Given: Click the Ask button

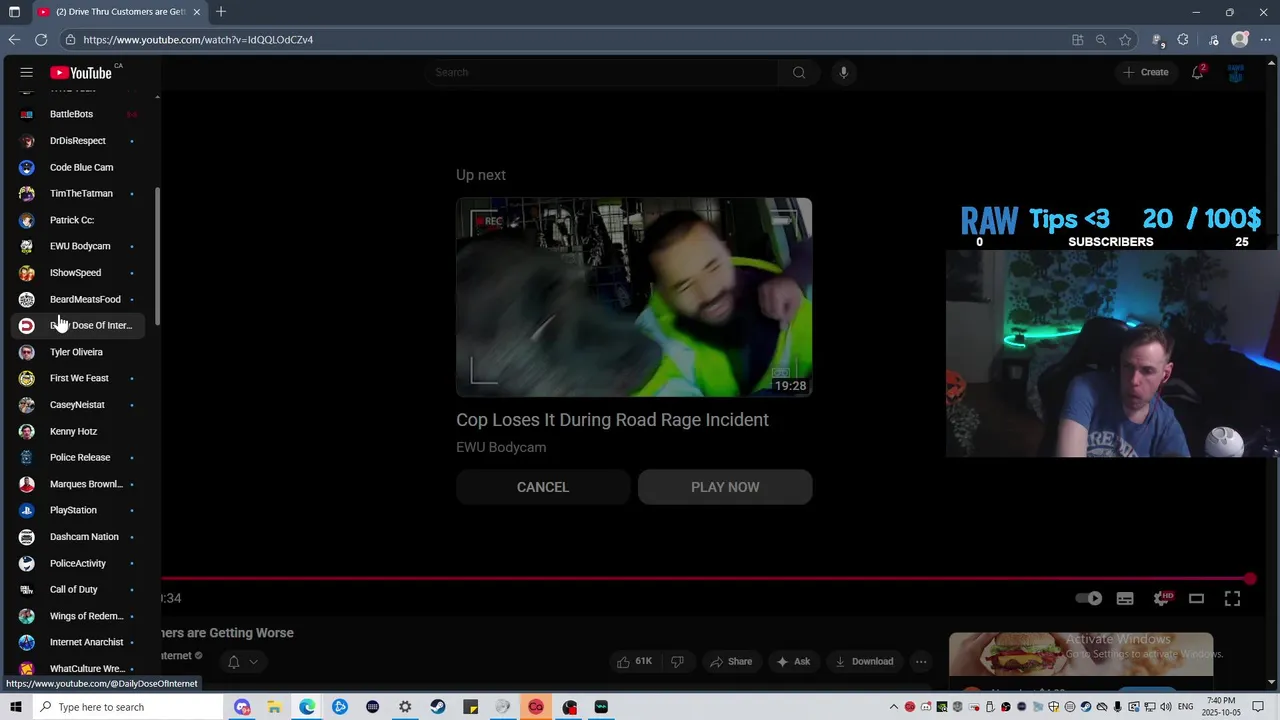Looking at the screenshot, I should [x=793, y=661].
